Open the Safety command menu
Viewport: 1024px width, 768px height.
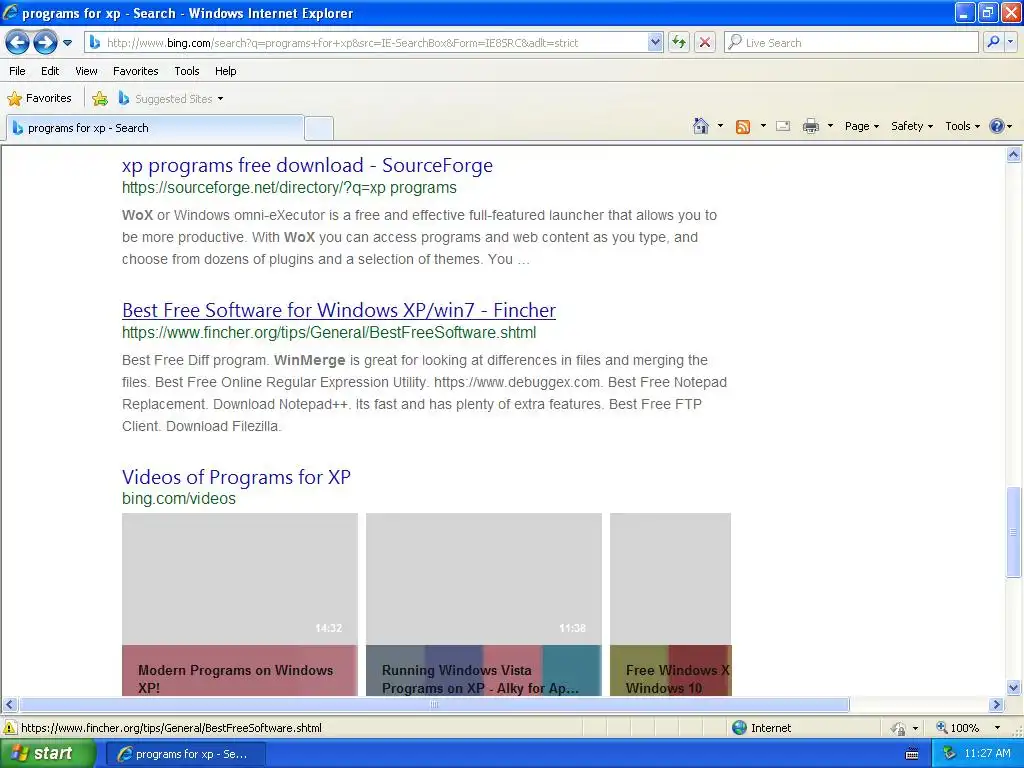(x=912, y=126)
